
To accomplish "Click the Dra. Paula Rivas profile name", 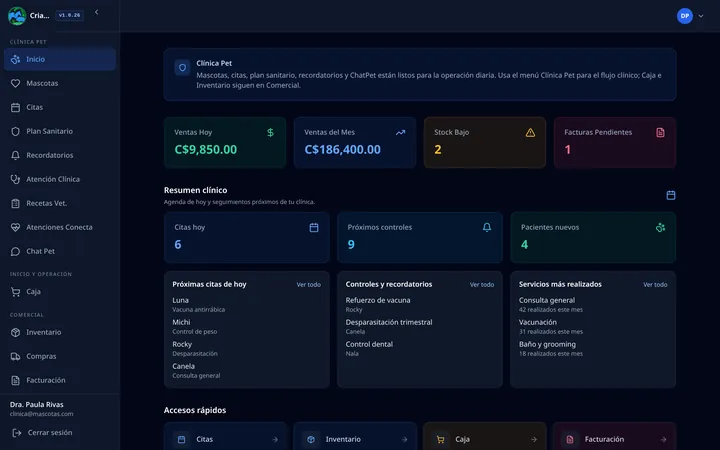I will (37, 405).
